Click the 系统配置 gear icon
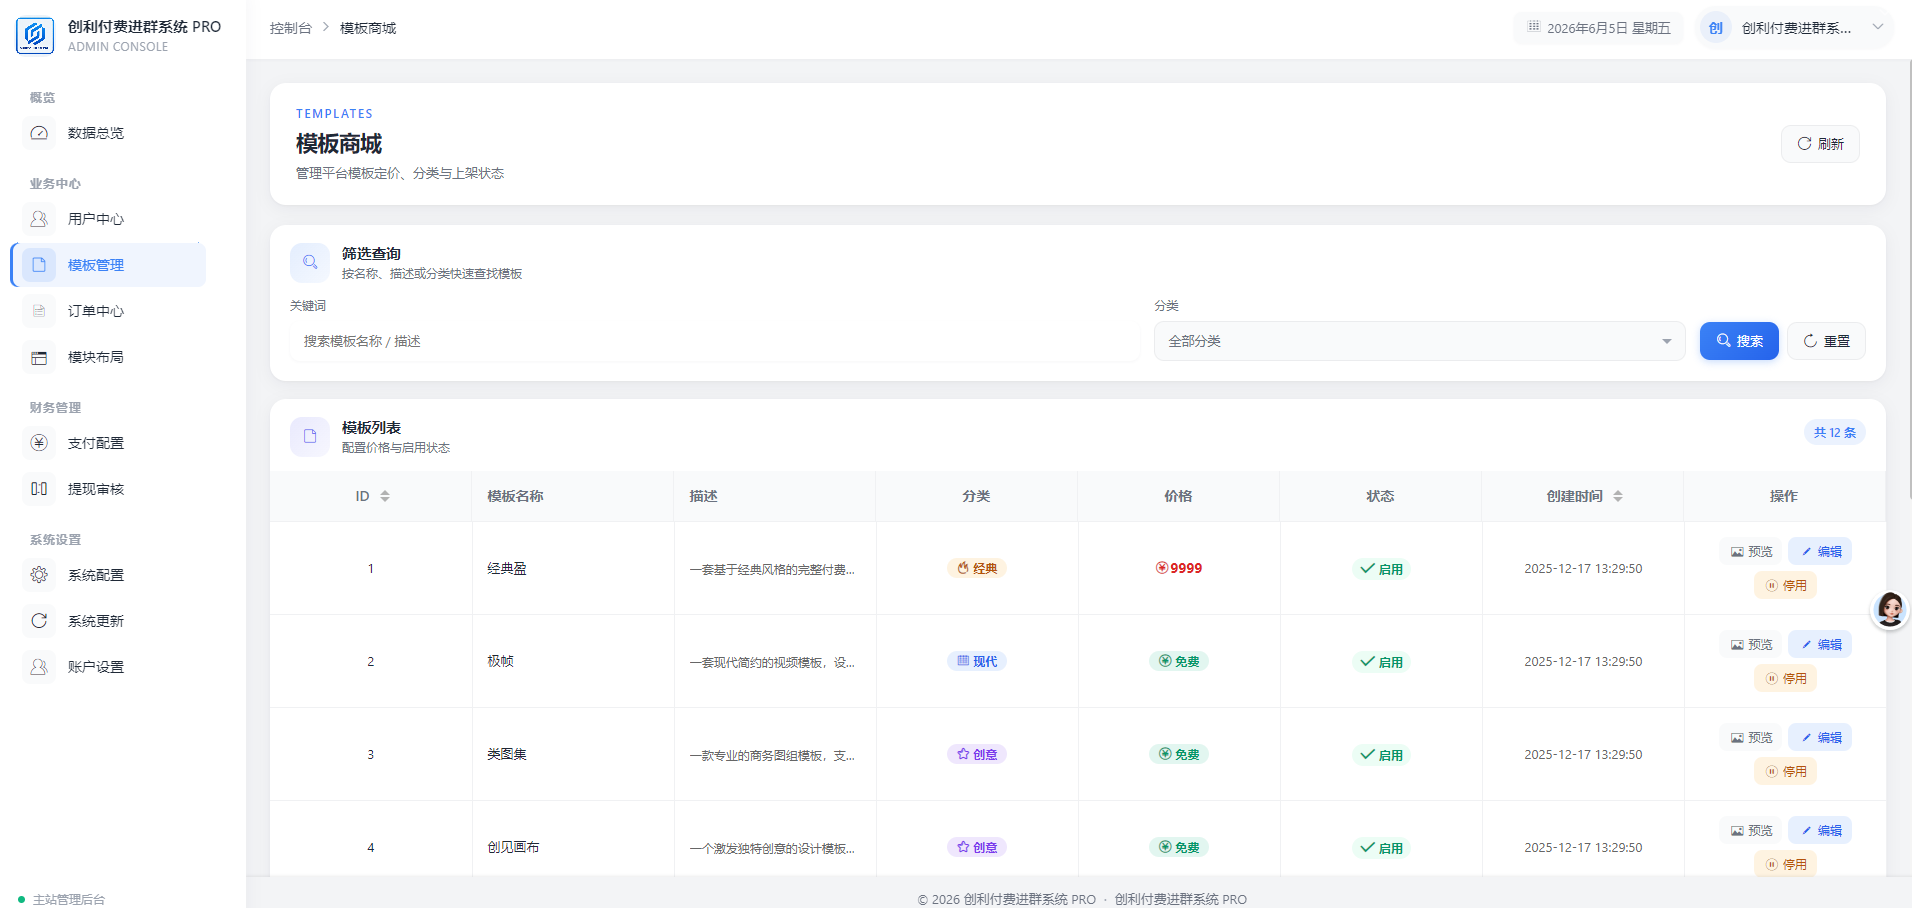1912x908 pixels. tap(39, 575)
